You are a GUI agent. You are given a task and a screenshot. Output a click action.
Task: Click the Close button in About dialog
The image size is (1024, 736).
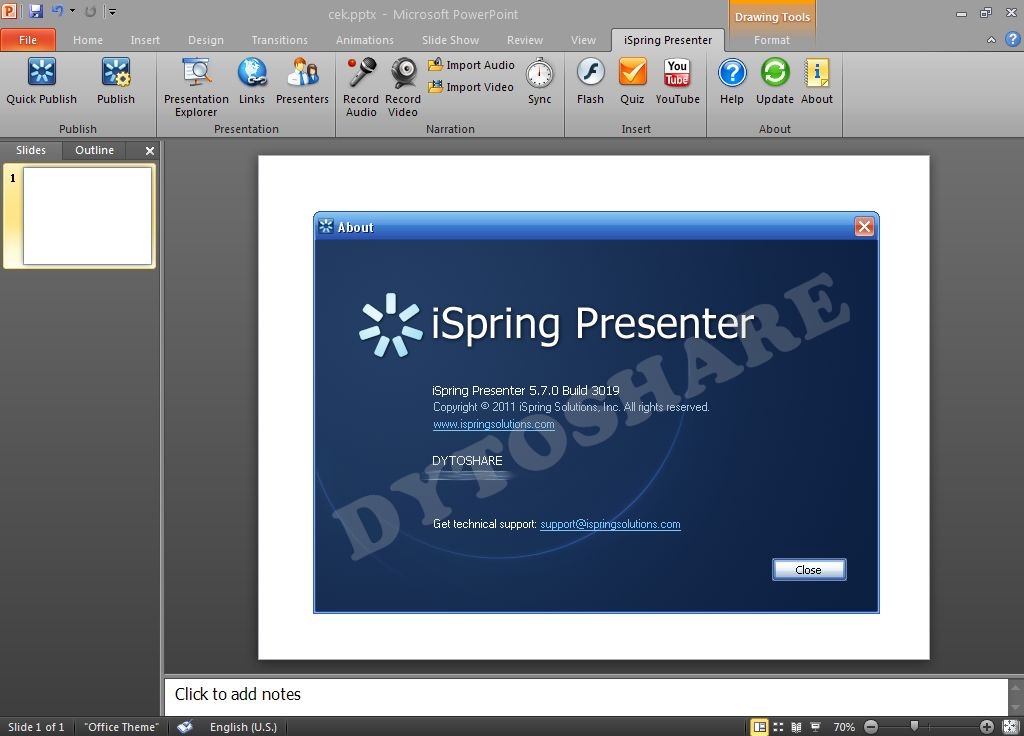pos(808,569)
